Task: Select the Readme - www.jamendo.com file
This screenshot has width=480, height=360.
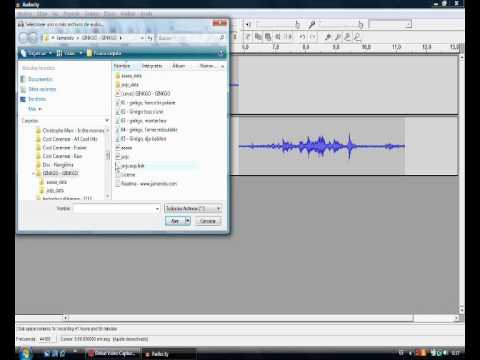Action: [x=146, y=184]
